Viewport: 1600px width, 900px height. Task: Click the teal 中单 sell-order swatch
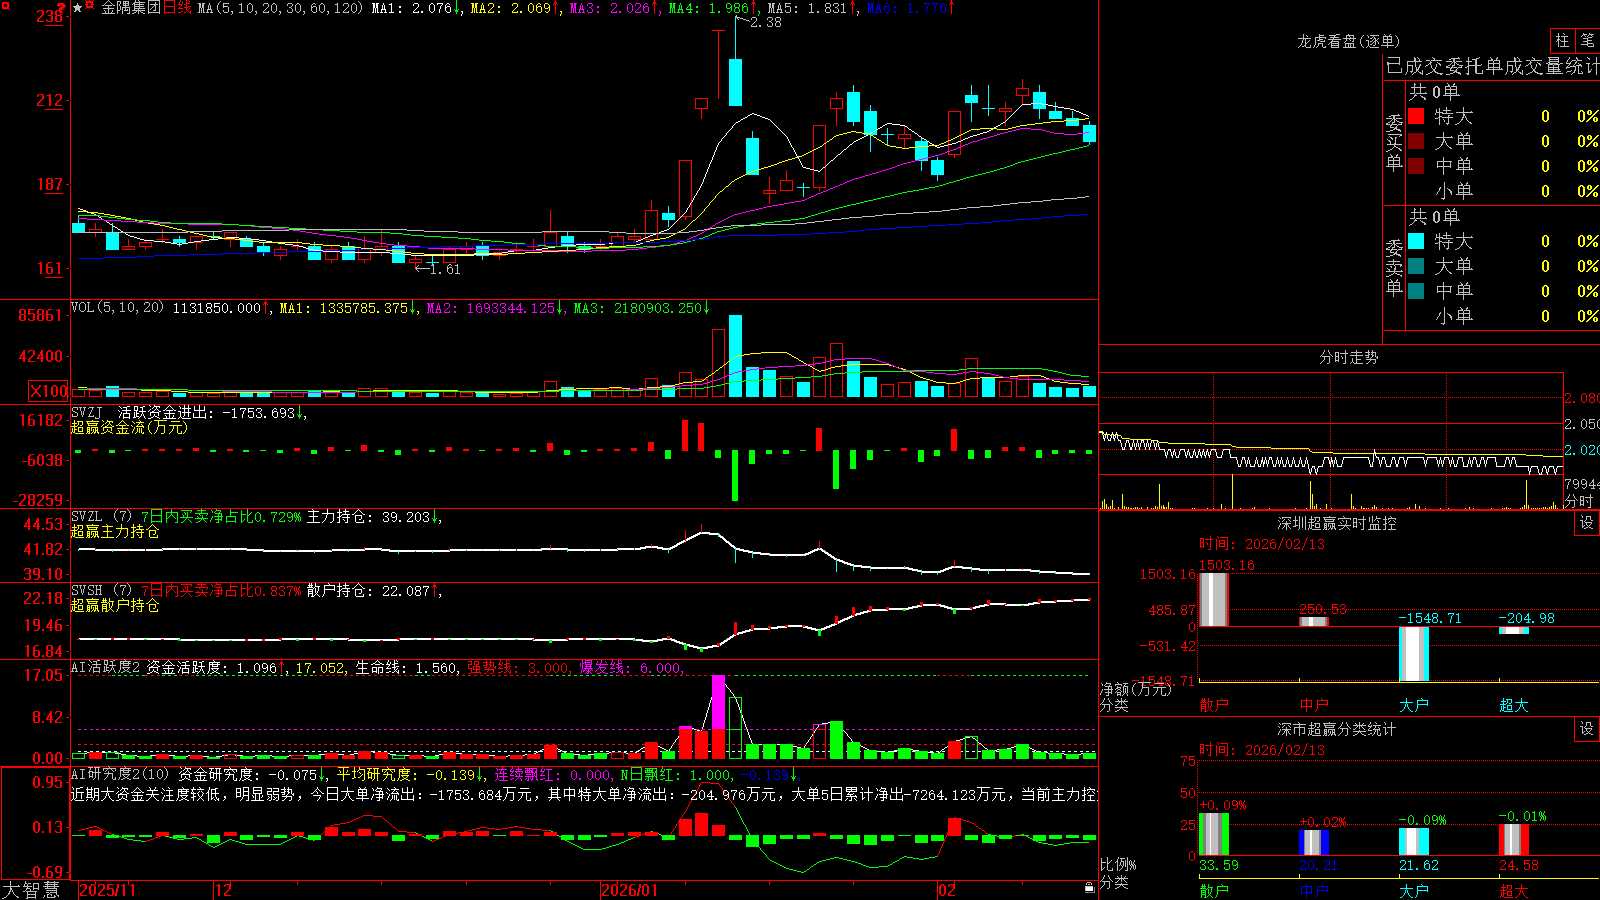[1416, 291]
